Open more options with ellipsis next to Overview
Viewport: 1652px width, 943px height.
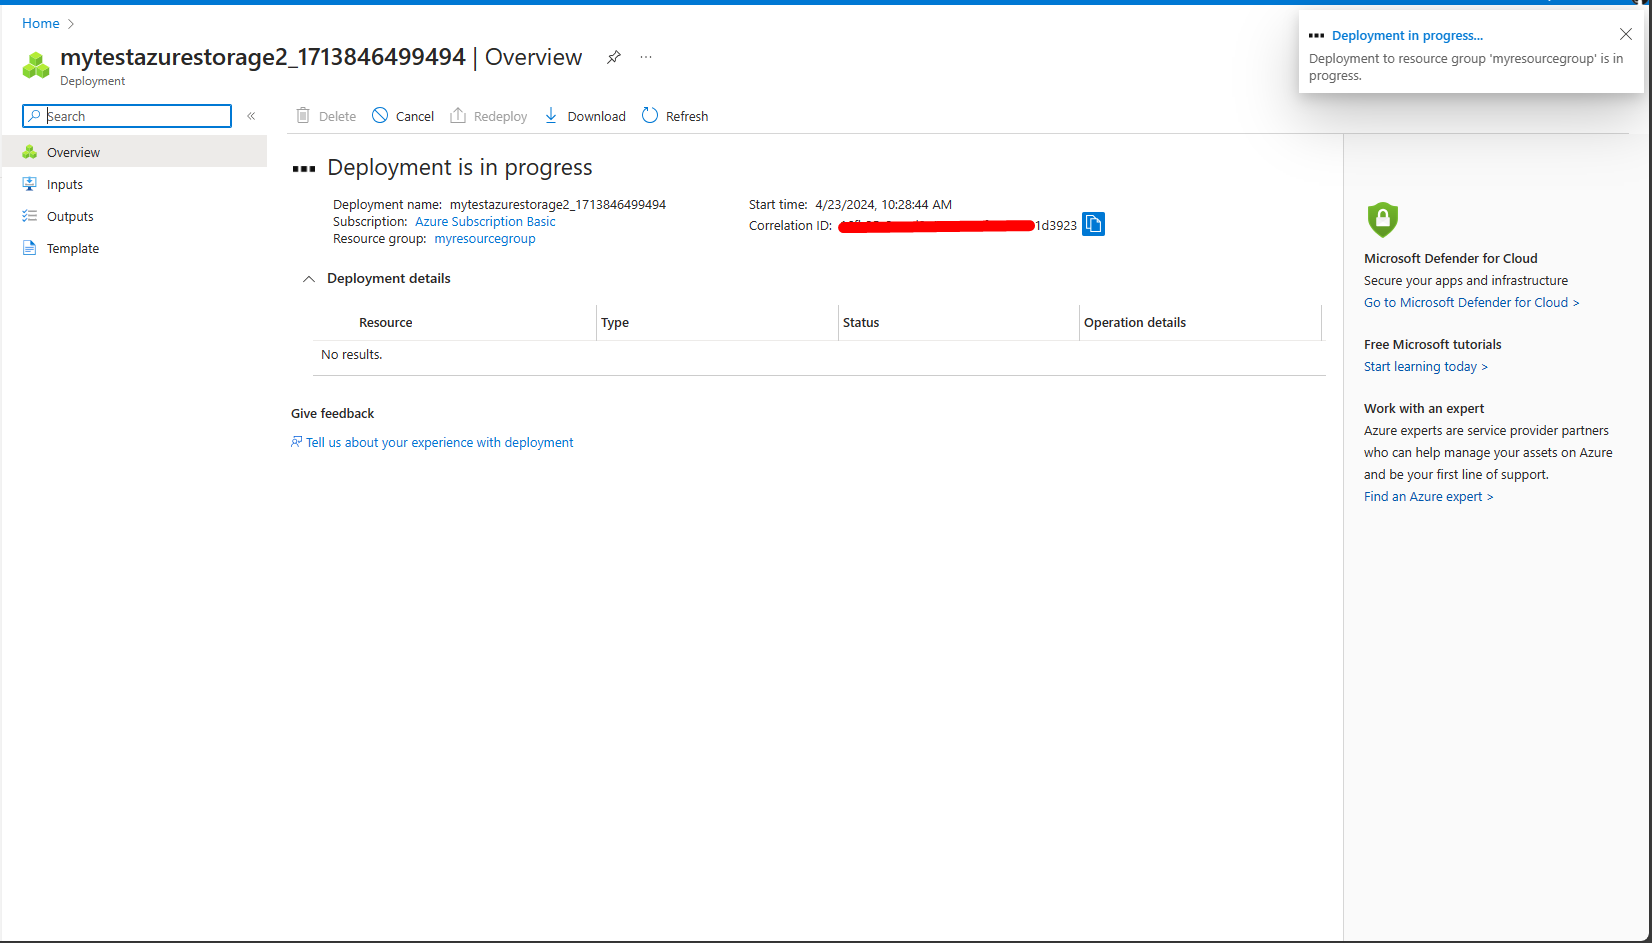pos(645,57)
